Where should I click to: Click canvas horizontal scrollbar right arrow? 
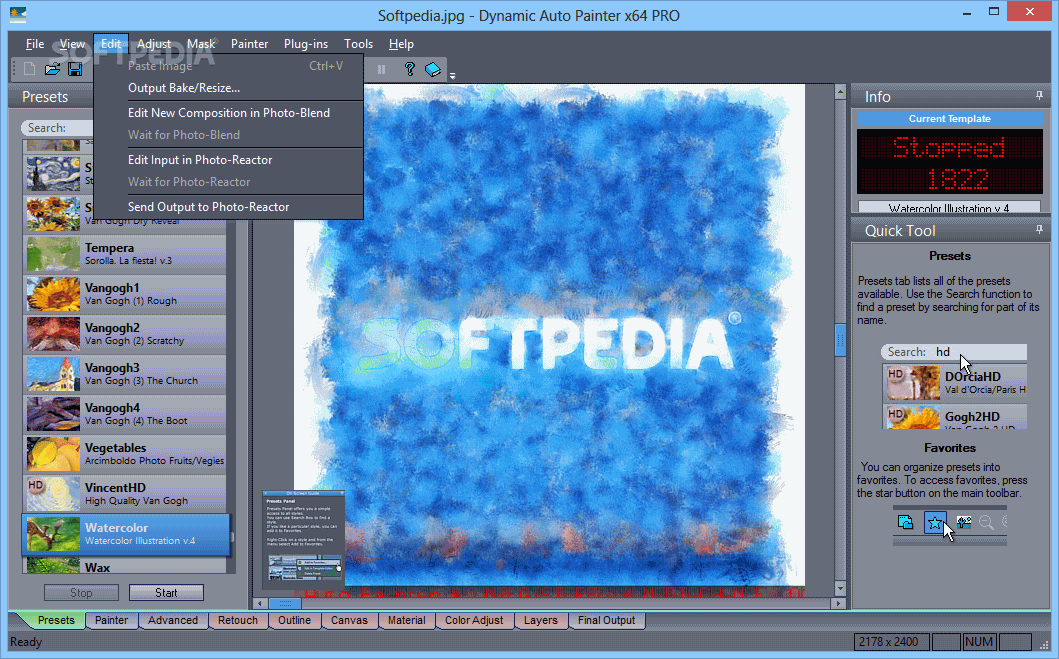tap(839, 603)
